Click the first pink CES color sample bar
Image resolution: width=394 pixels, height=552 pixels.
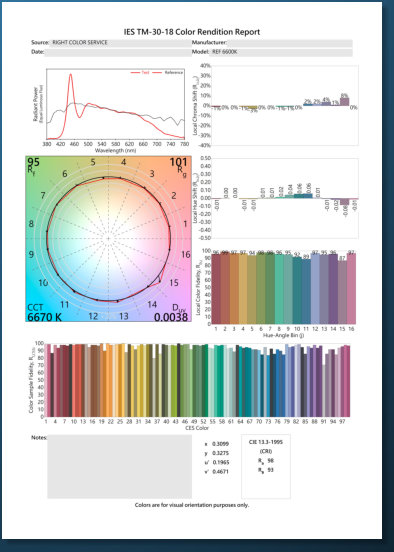tap(48, 381)
